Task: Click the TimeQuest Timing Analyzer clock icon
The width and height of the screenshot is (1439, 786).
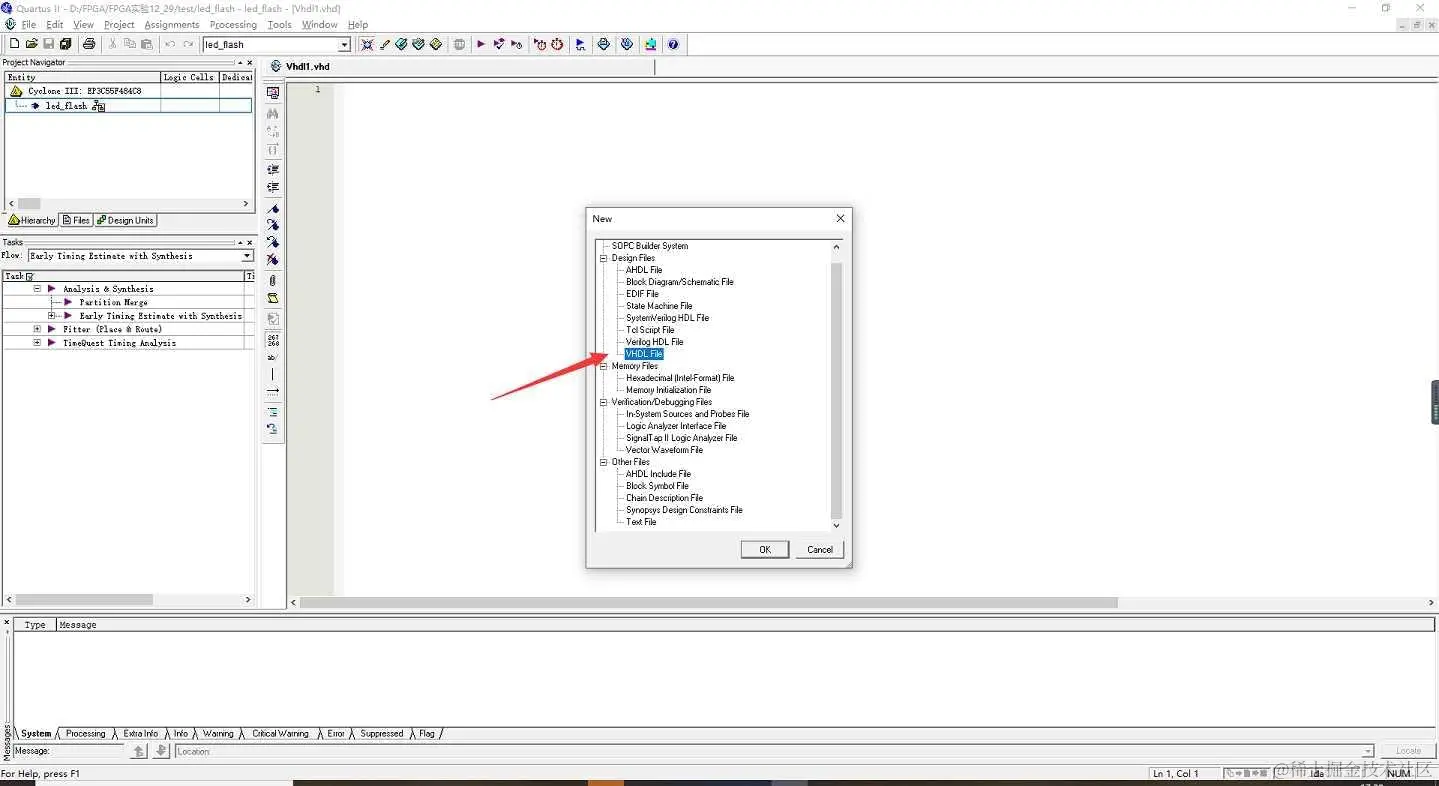Action: click(x=557, y=44)
